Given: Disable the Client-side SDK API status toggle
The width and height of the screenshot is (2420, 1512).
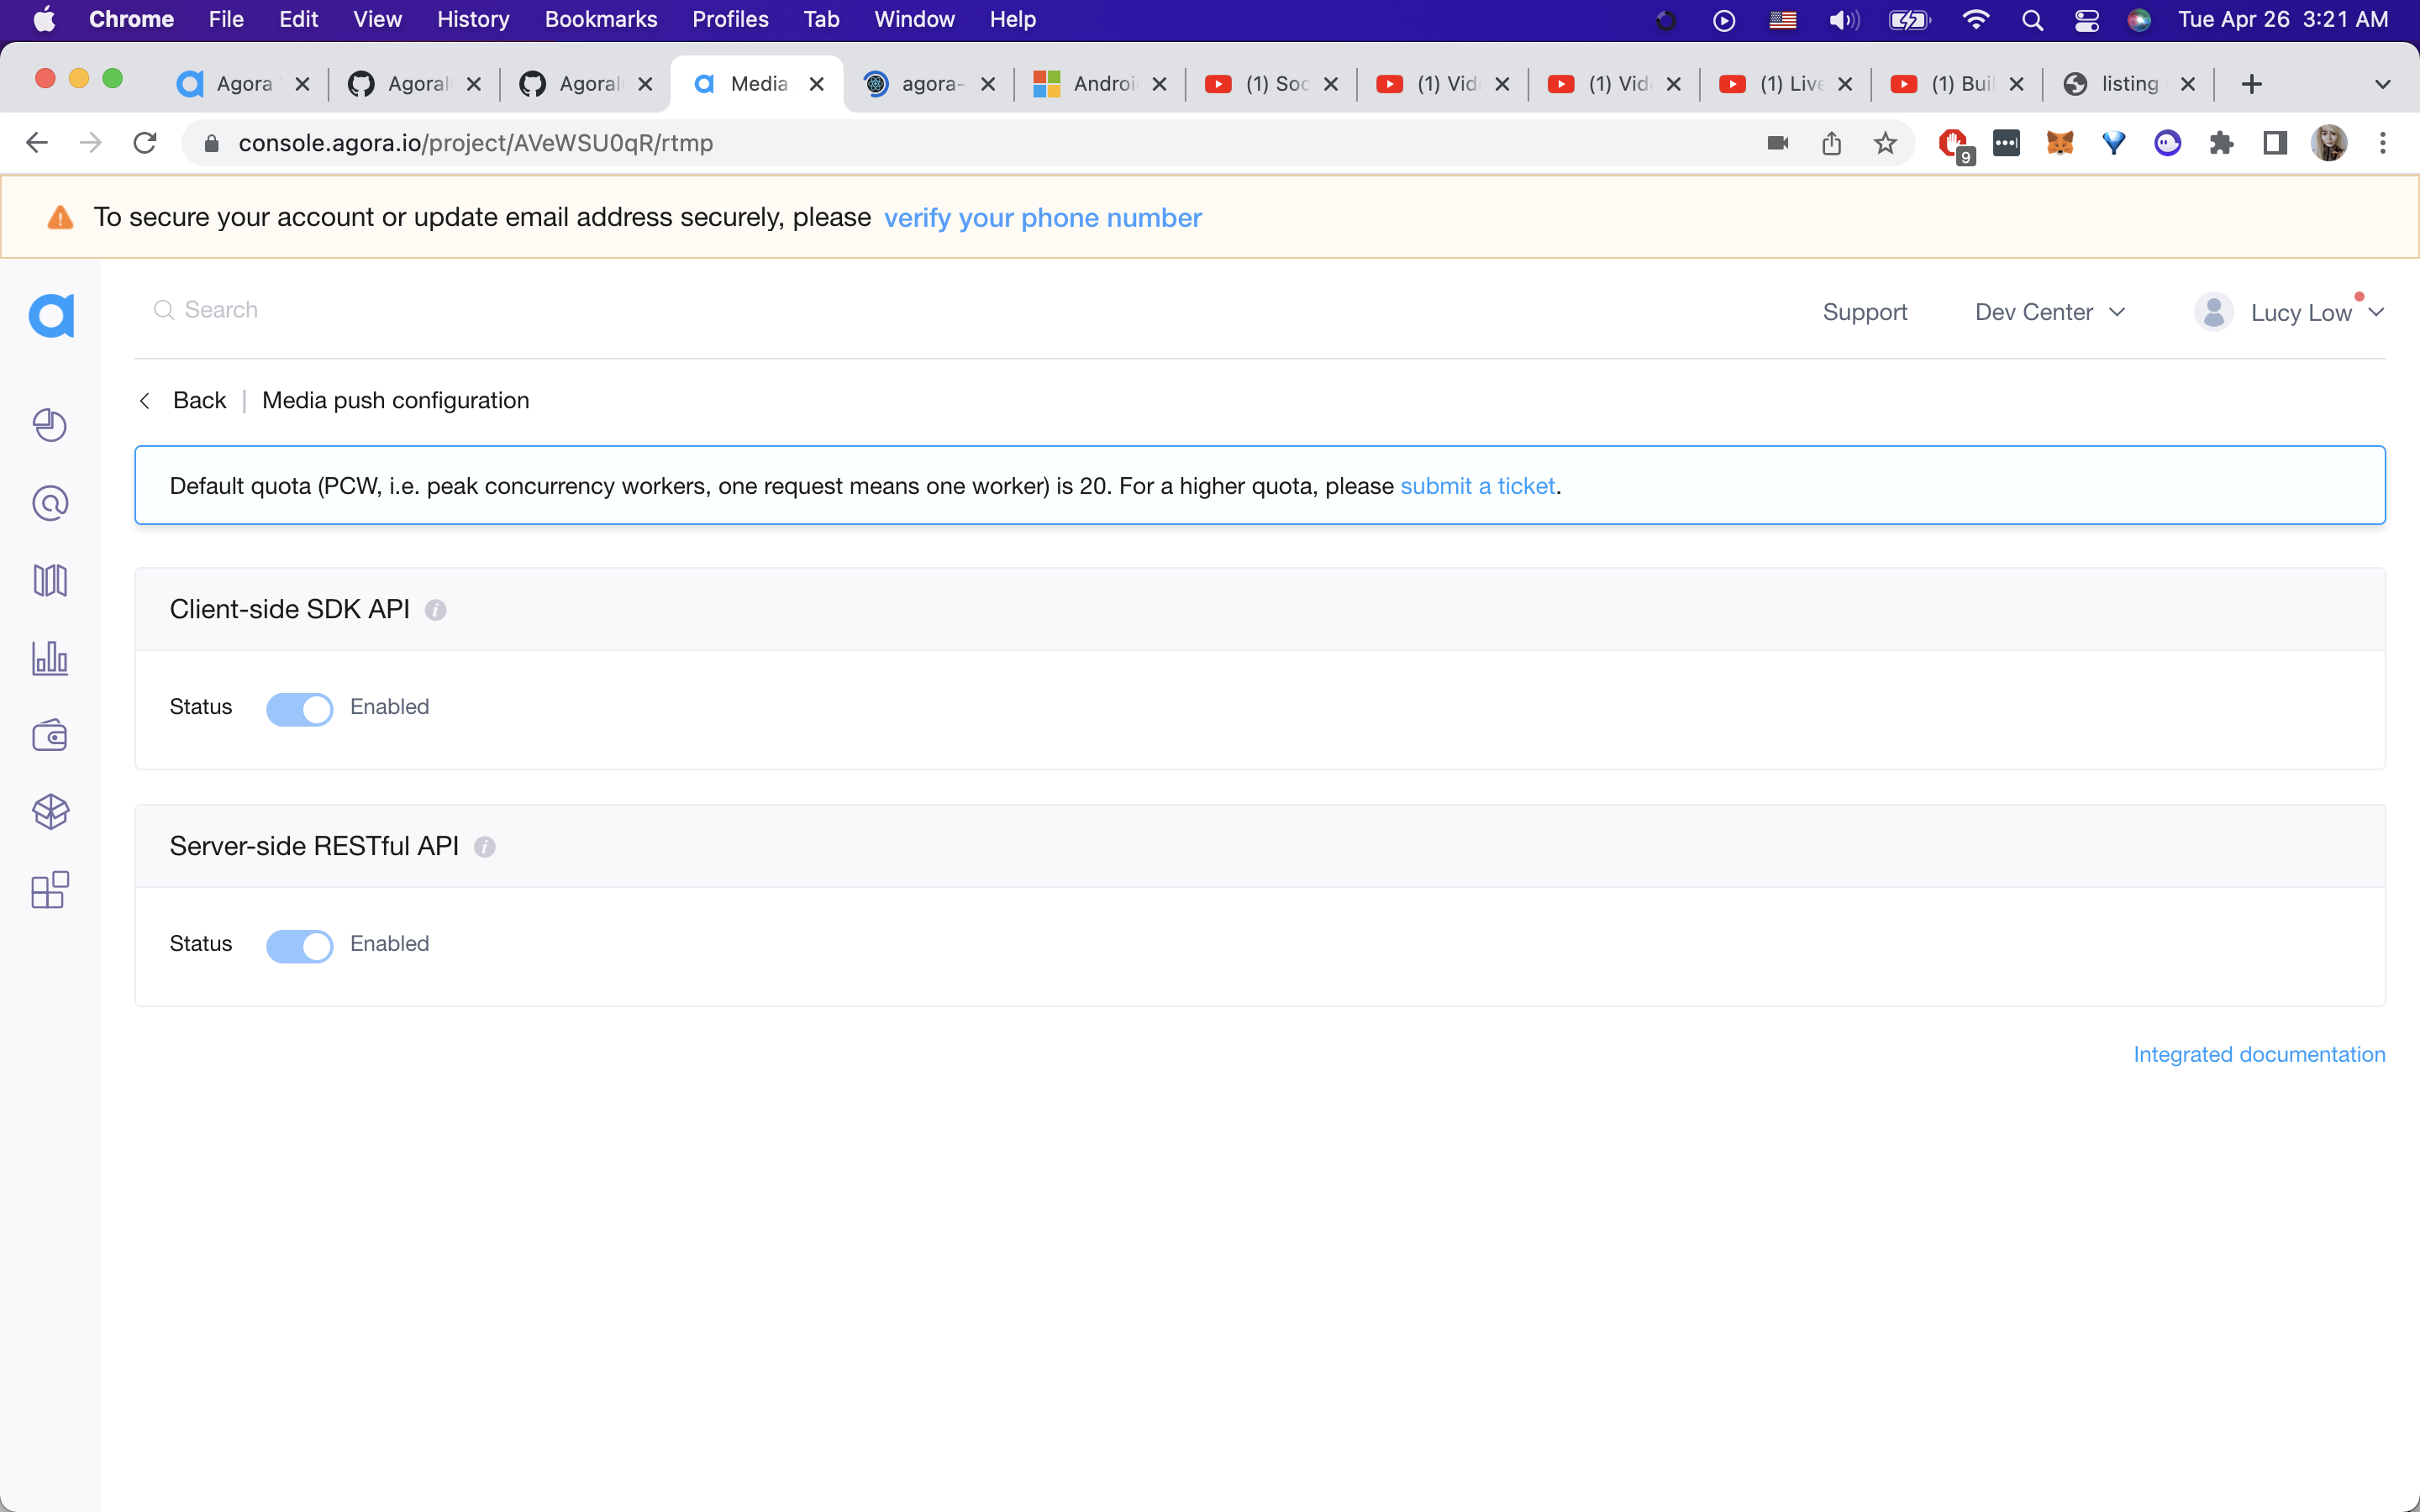Looking at the screenshot, I should [299, 709].
